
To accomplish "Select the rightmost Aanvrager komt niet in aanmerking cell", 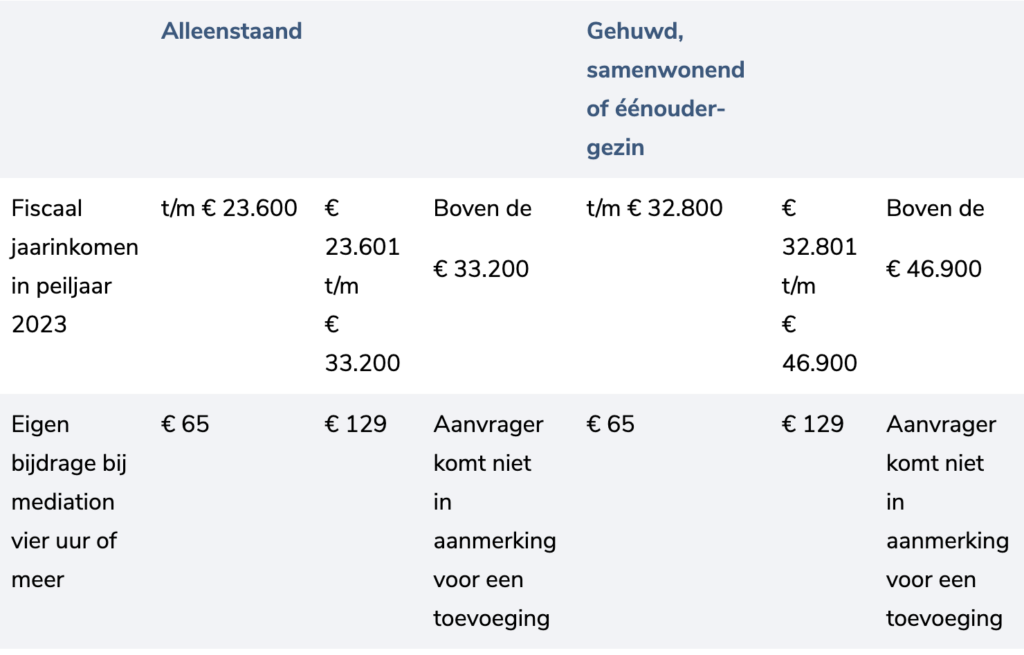I will [948, 521].
